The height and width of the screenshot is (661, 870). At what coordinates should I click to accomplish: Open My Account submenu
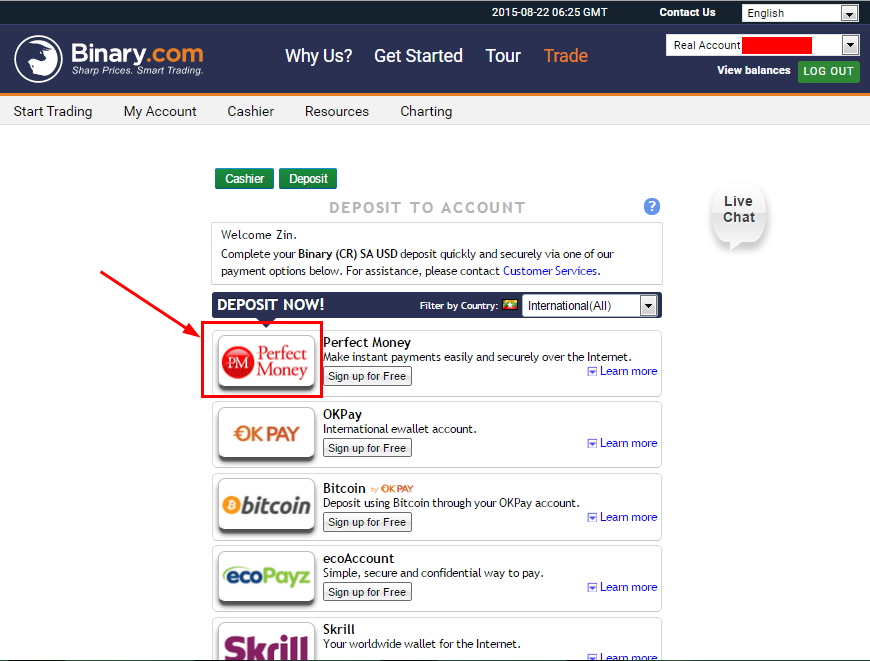160,111
